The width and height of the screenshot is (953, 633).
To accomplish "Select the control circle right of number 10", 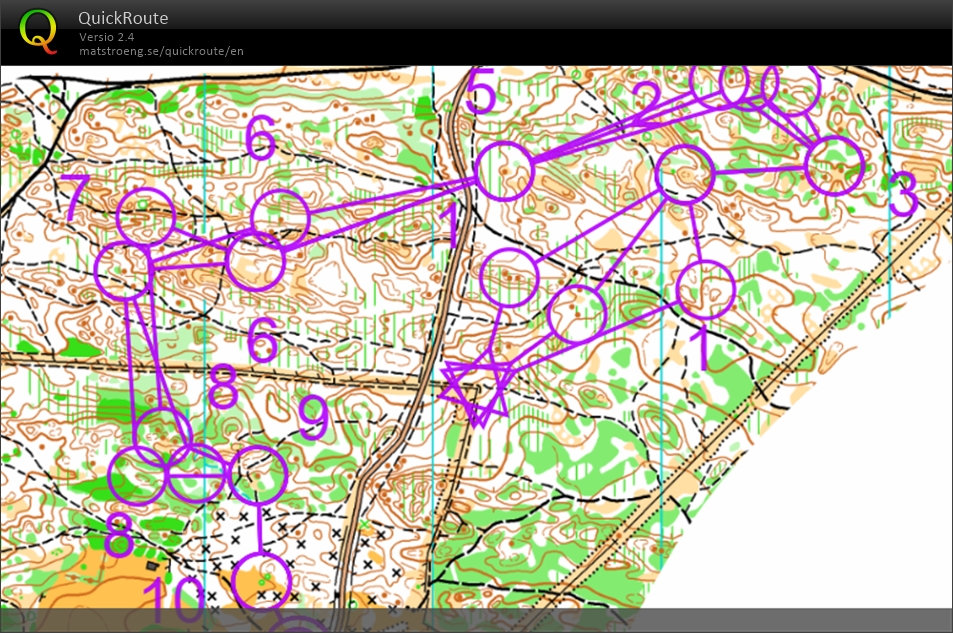I will tap(261, 582).
